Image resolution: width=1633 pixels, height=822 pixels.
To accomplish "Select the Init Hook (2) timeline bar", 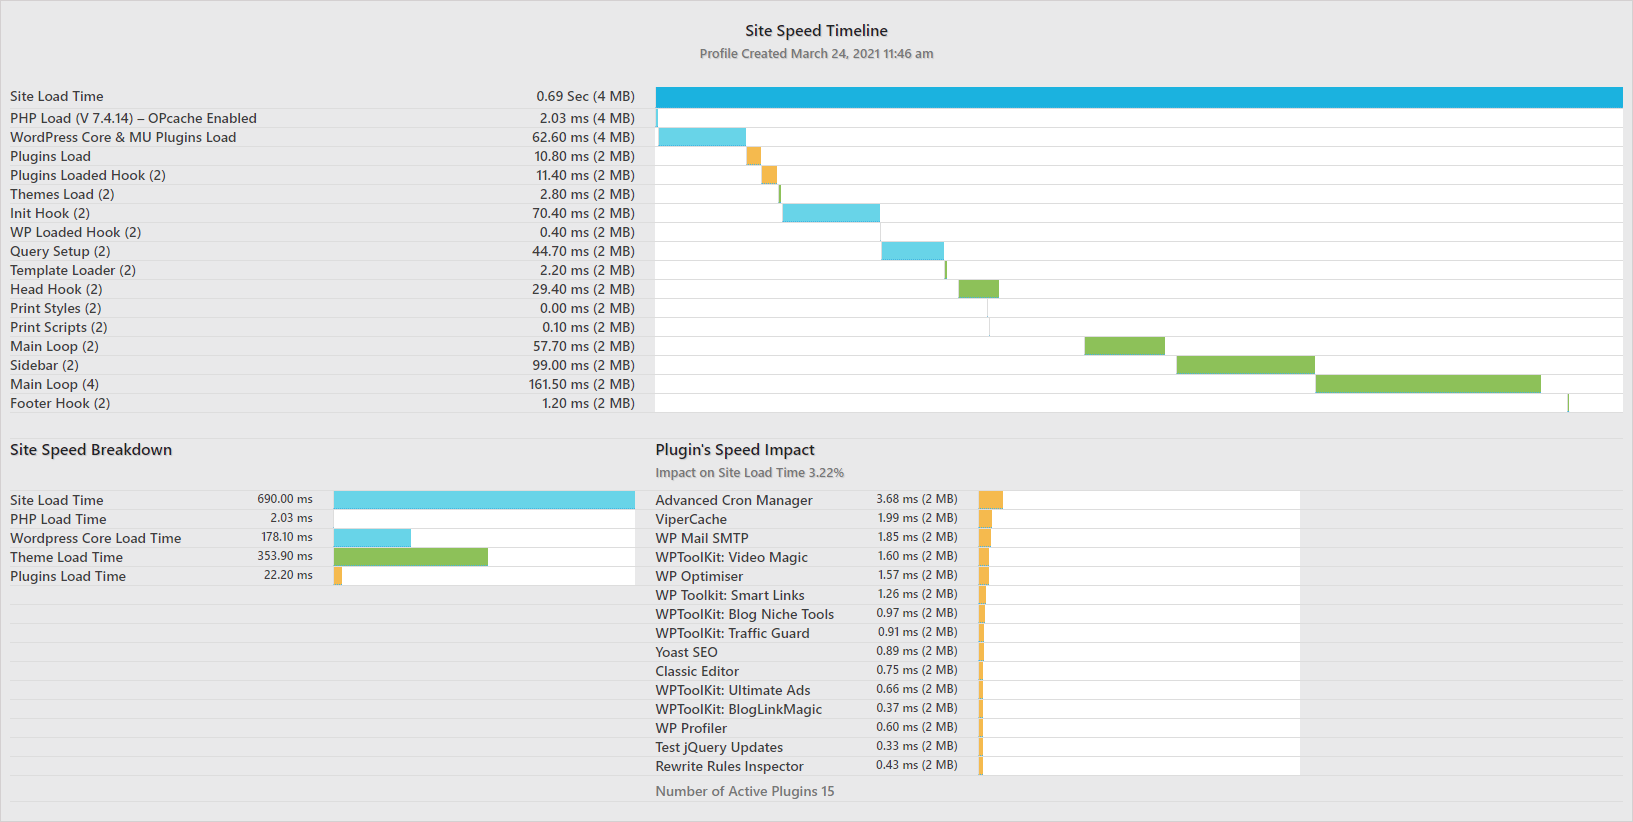I will (x=830, y=213).
